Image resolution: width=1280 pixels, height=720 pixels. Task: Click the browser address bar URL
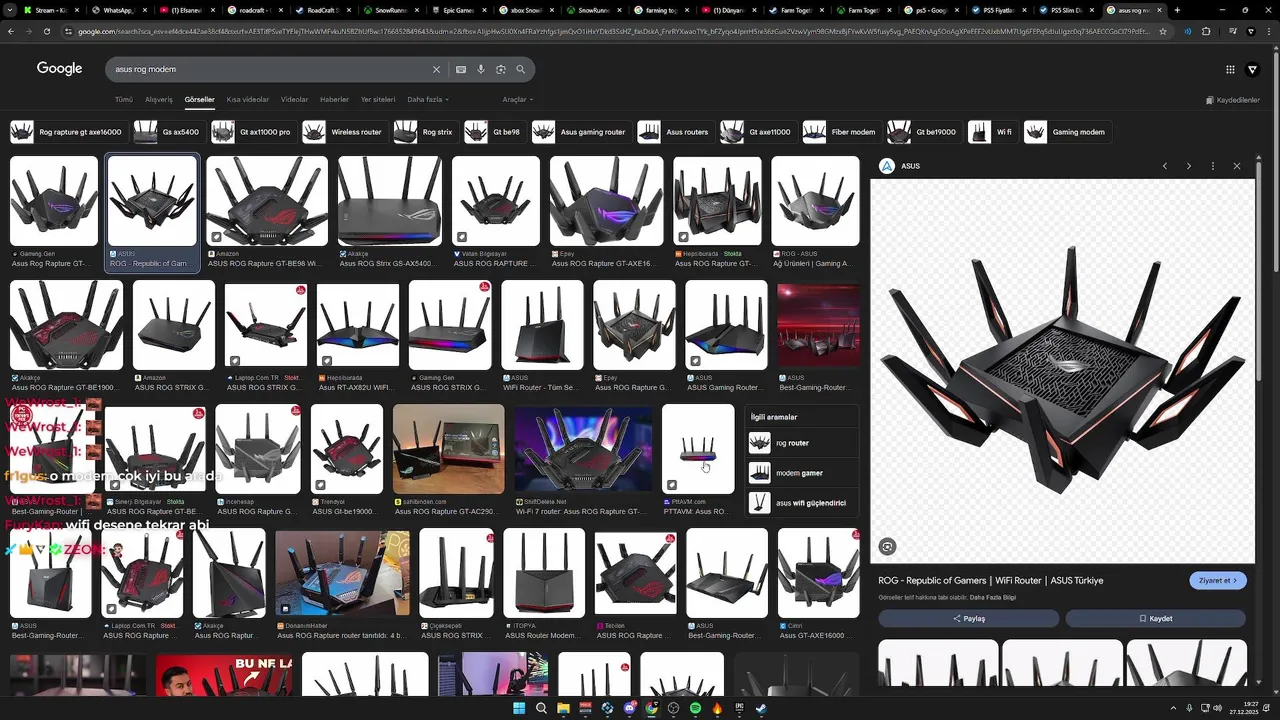610,31
